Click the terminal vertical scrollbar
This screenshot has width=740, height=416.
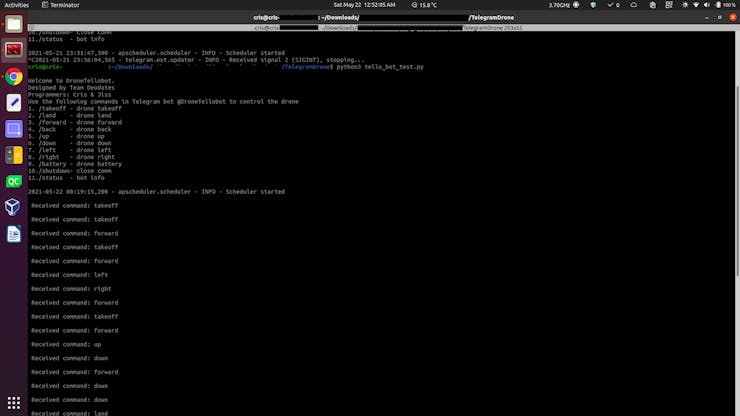click(x=737, y=181)
